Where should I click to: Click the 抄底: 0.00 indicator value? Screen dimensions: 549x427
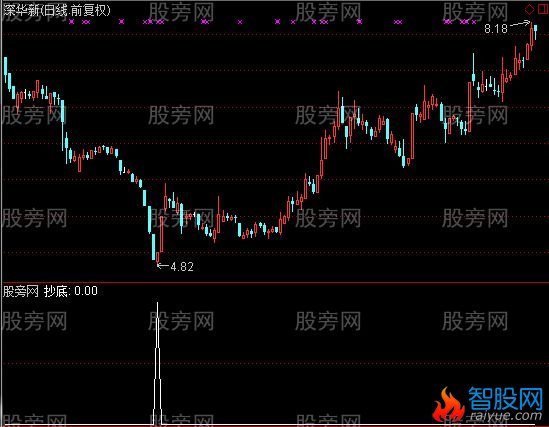click(x=71, y=291)
